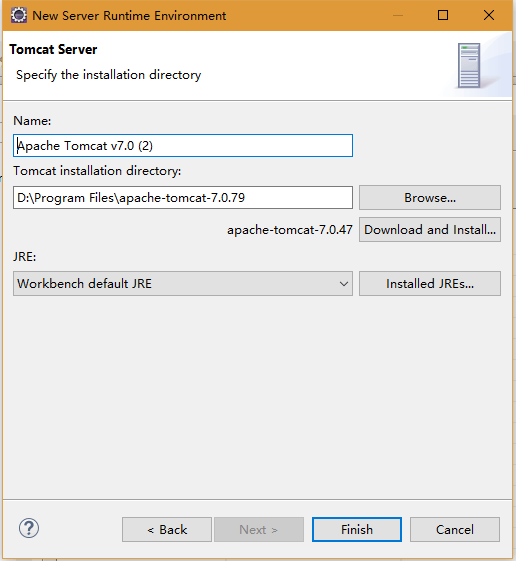Cancel the server runtime wizard
The height and width of the screenshot is (561, 516).
[455, 530]
